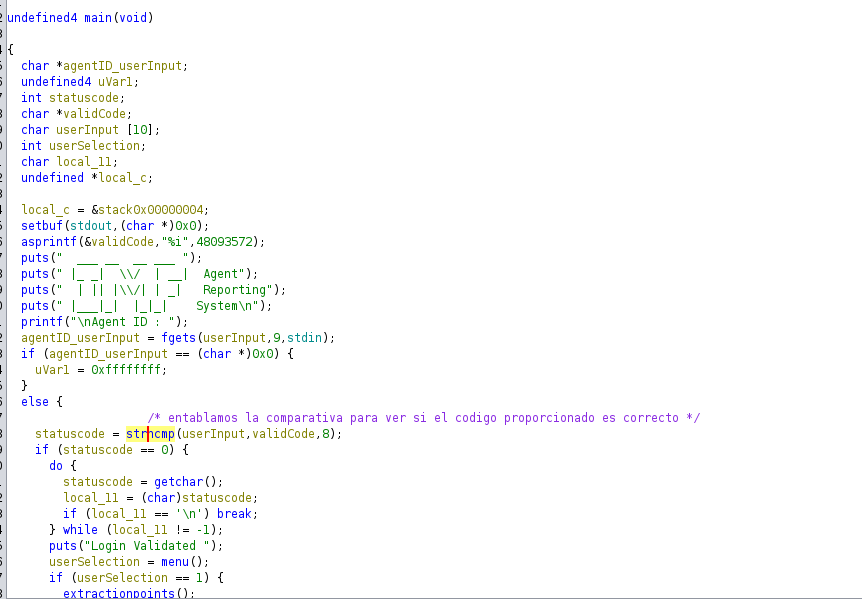Click the Spanish comment above strncmp
This screenshot has height=599, width=862.
tap(424, 418)
